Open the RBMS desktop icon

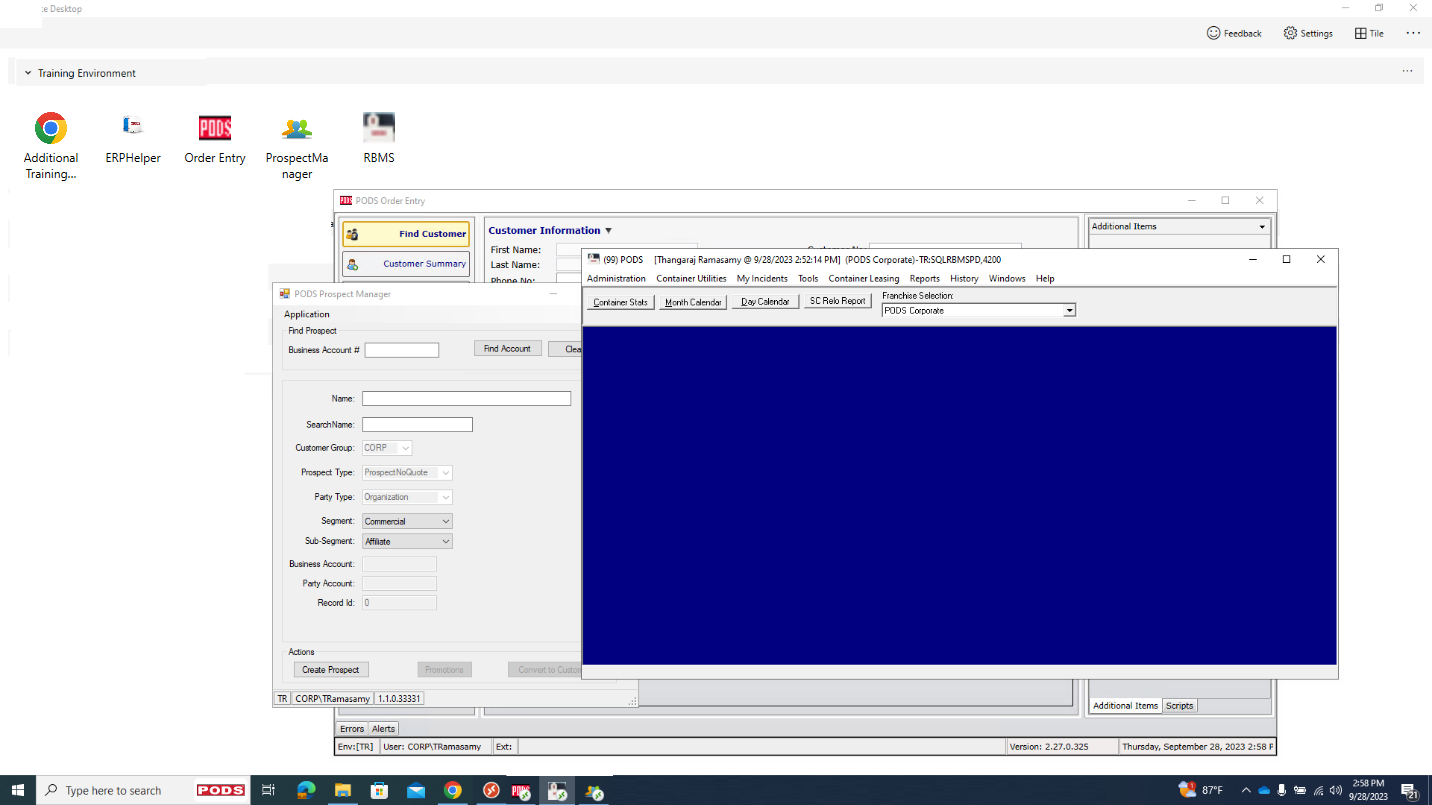coord(379,128)
